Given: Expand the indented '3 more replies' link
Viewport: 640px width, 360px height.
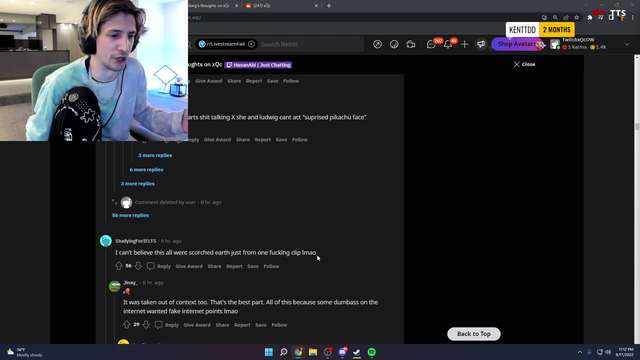Looking at the screenshot, I should (155, 155).
